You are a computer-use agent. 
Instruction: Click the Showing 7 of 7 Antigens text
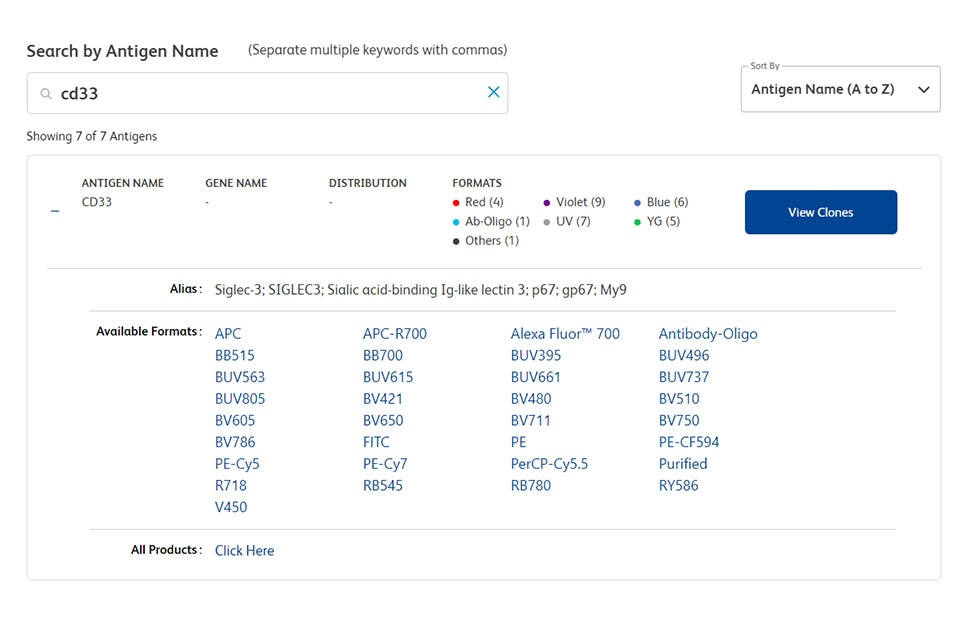coord(92,136)
